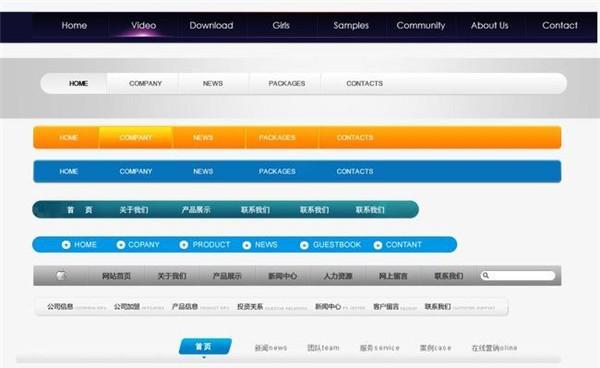600x368 pixels.
Task: Choose COMPANY in the dark blue navbar
Action: [x=136, y=171]
